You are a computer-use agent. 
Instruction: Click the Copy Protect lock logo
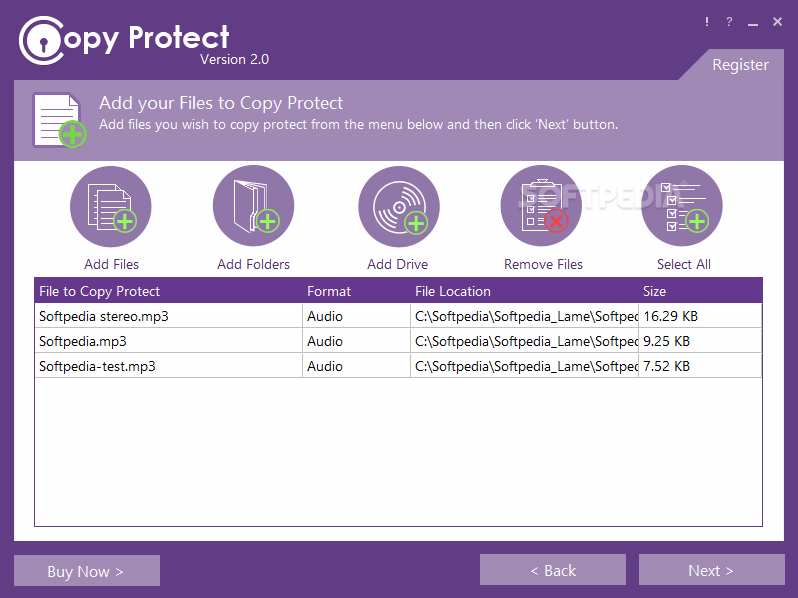[42, 41]
